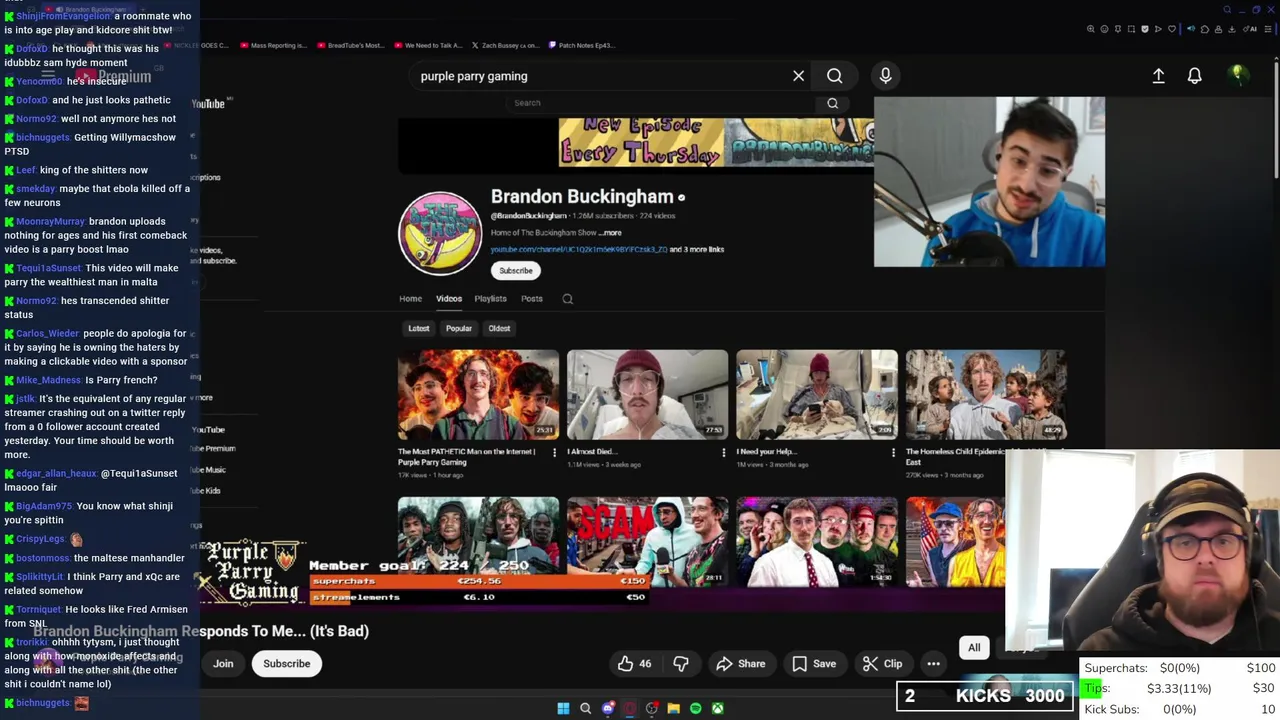Viewport: 1280px width, 720px height.
Task: Sort videos by Latest chip
Action: (x=418, y=328)
